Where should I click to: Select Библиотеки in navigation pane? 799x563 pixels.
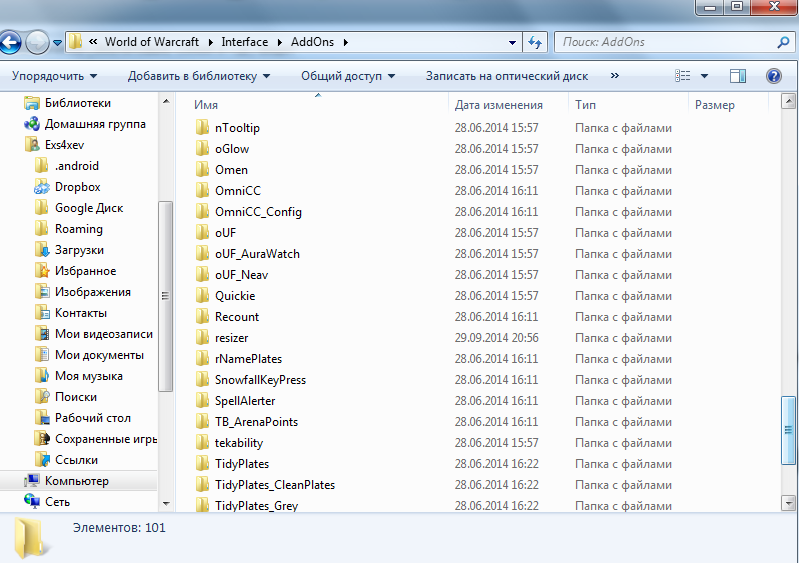67,103
